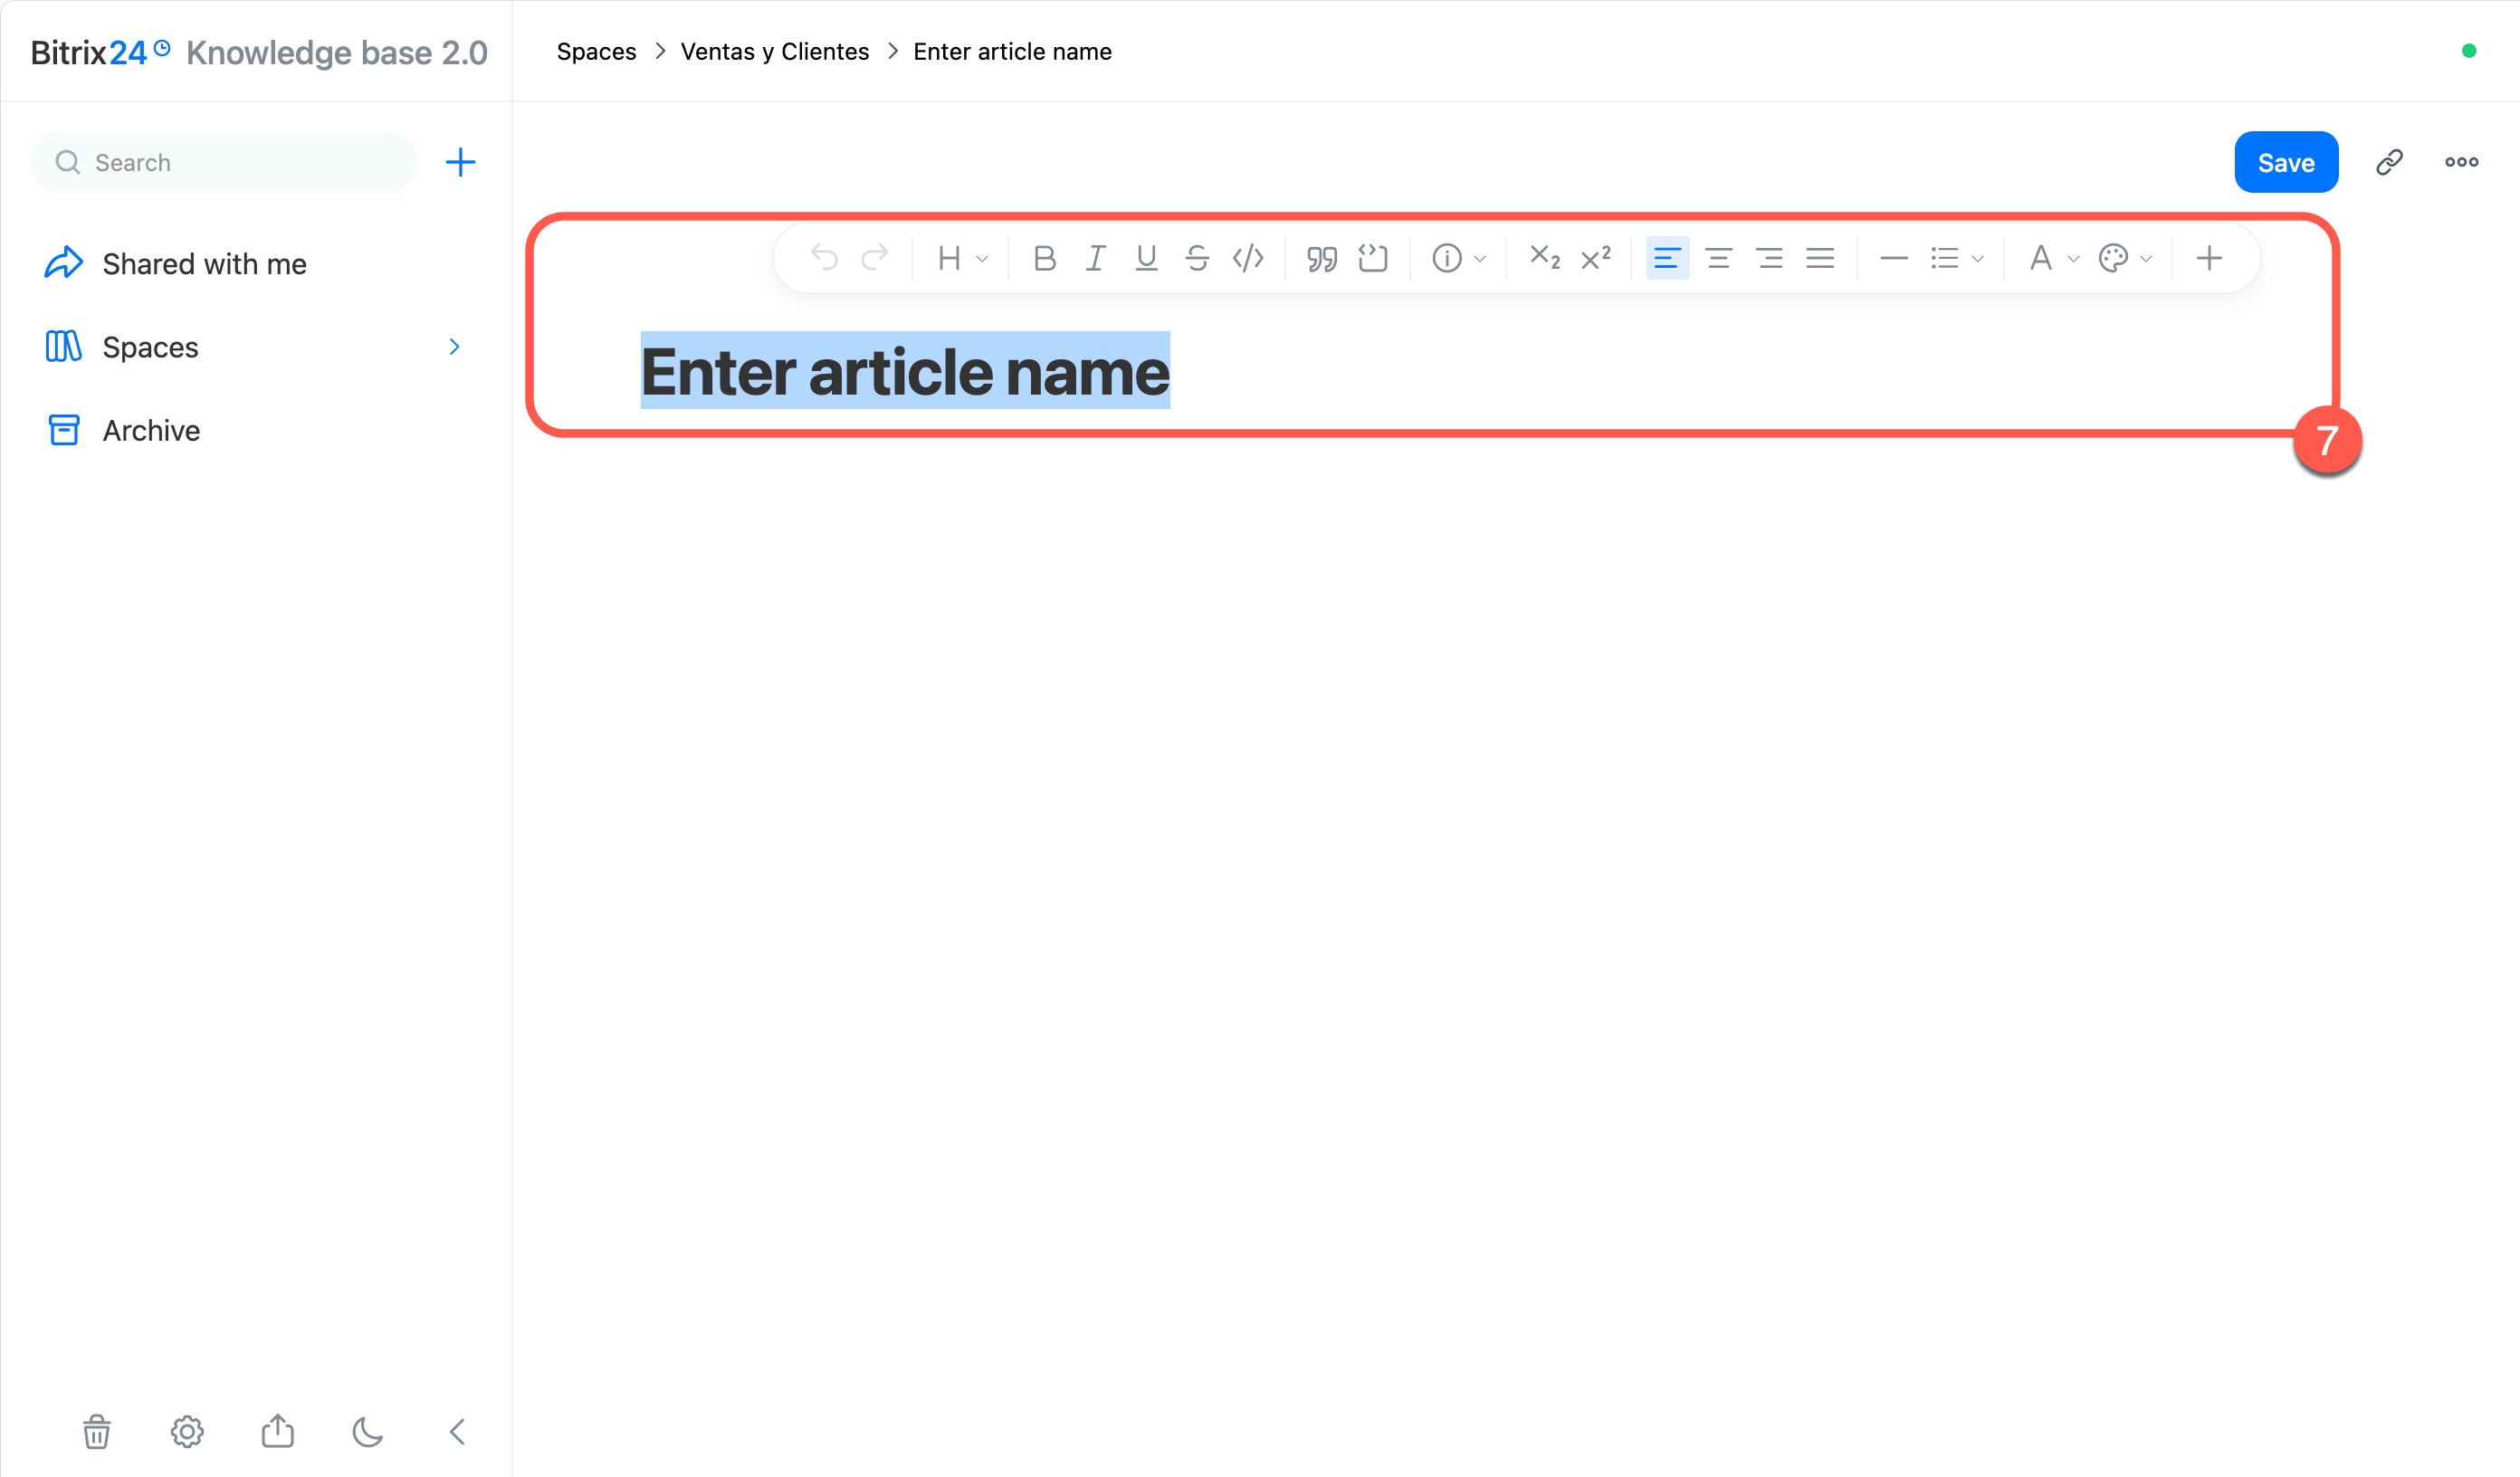Image resolution: width=2520 pixels, height=1477 pixels.
Task: Open the text background color palette
Action: coord(2125,259)
